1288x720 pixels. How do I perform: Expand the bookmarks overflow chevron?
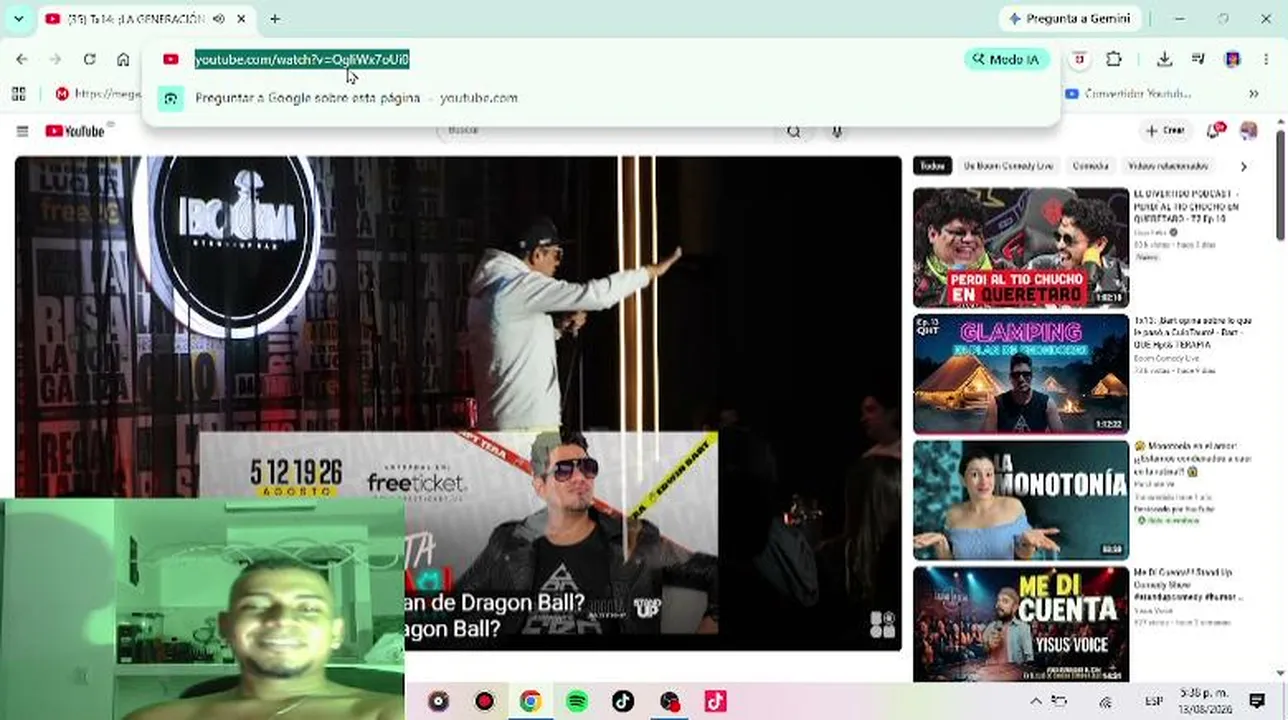click(x=1253, y=94)
